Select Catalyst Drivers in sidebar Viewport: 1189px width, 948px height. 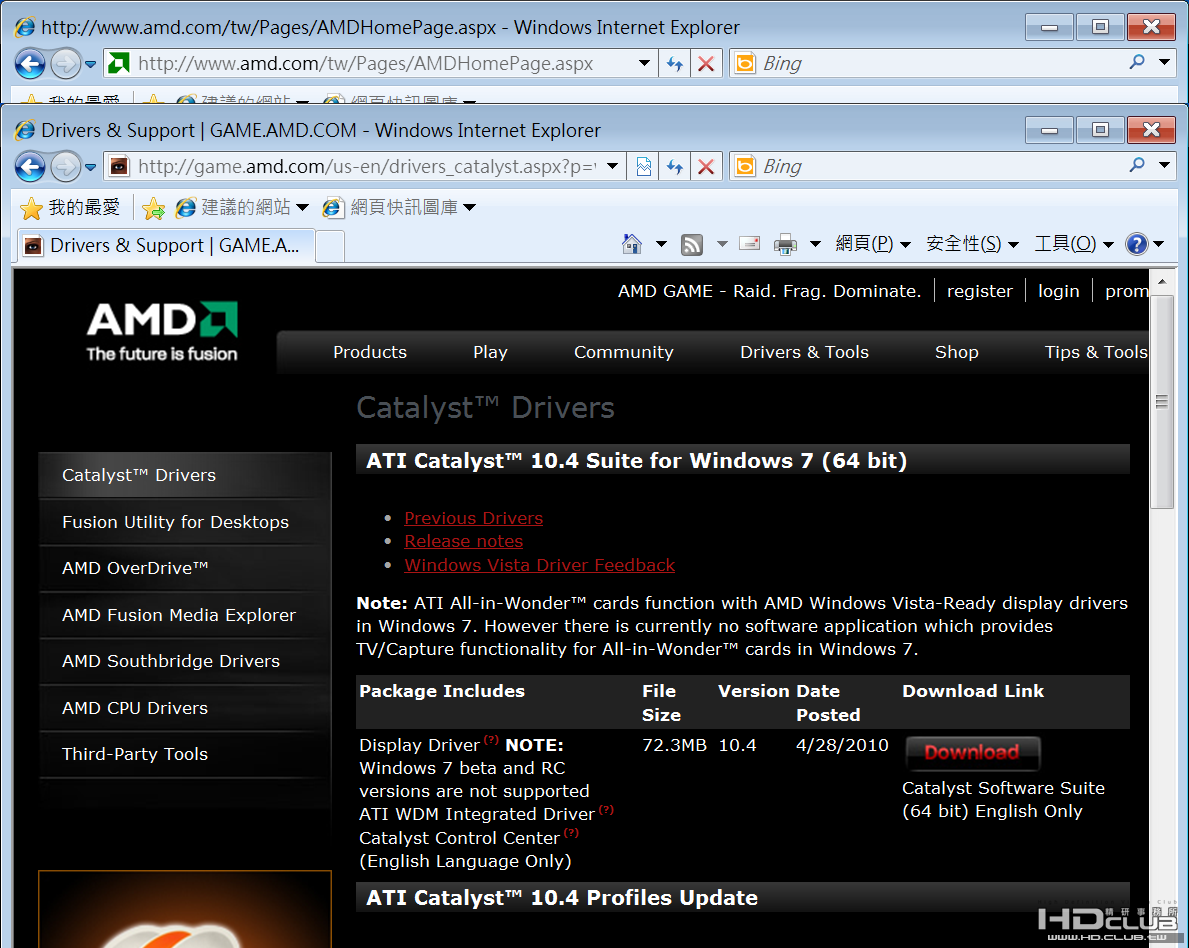pyautogui.click(x=185, y=476)
